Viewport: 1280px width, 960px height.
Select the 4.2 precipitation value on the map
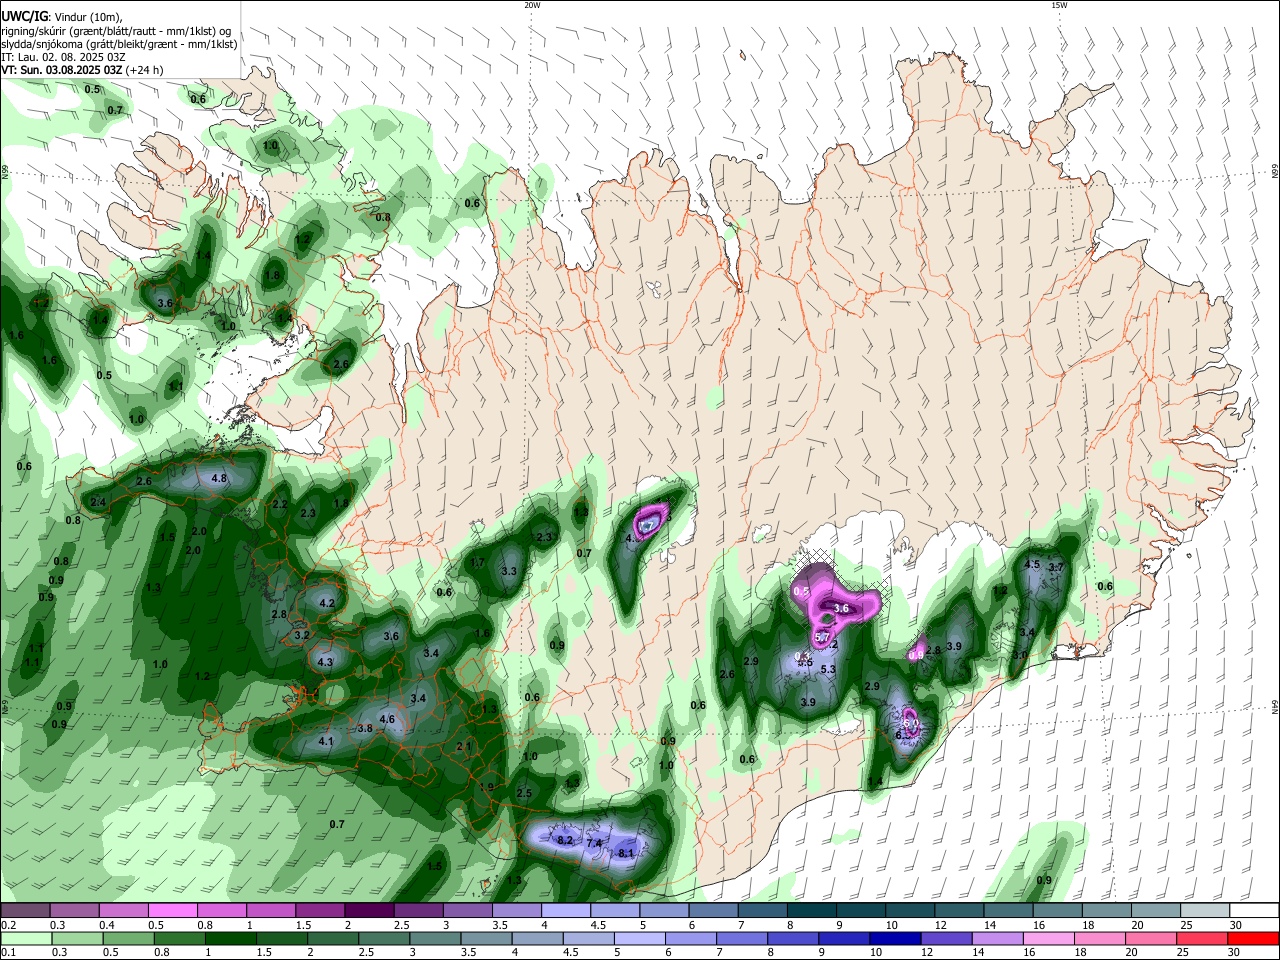pyautogui.click(x=327, y=604)
